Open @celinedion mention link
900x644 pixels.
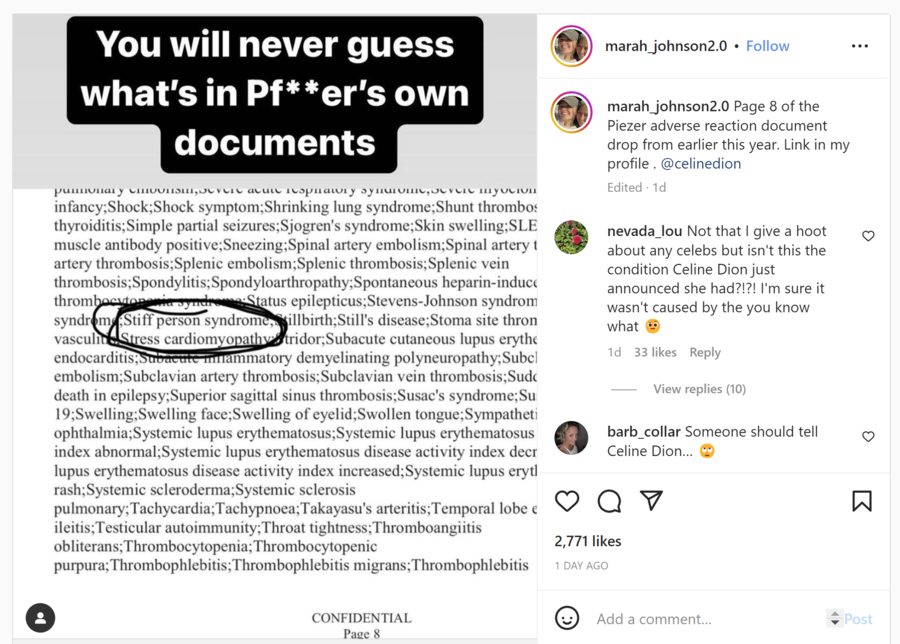[x=701, y=164]
